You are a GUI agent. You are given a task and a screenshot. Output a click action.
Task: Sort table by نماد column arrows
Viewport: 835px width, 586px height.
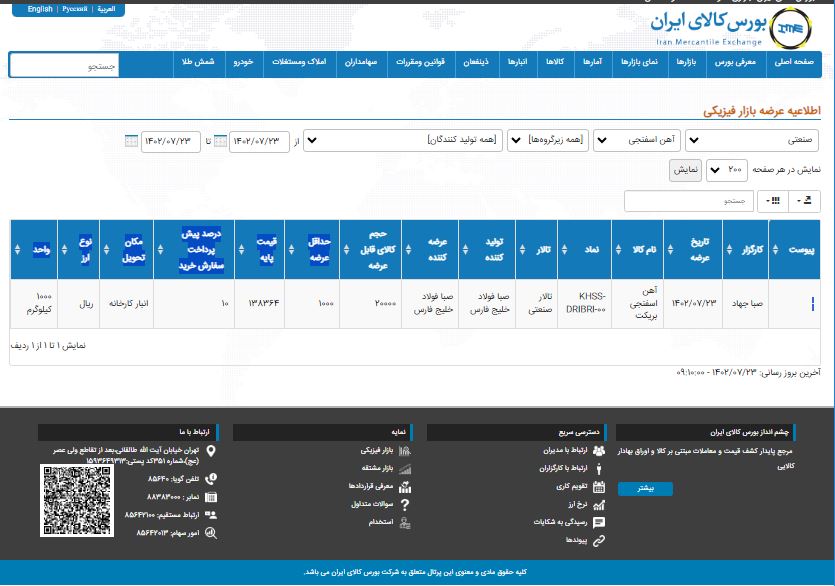[564, 249]
